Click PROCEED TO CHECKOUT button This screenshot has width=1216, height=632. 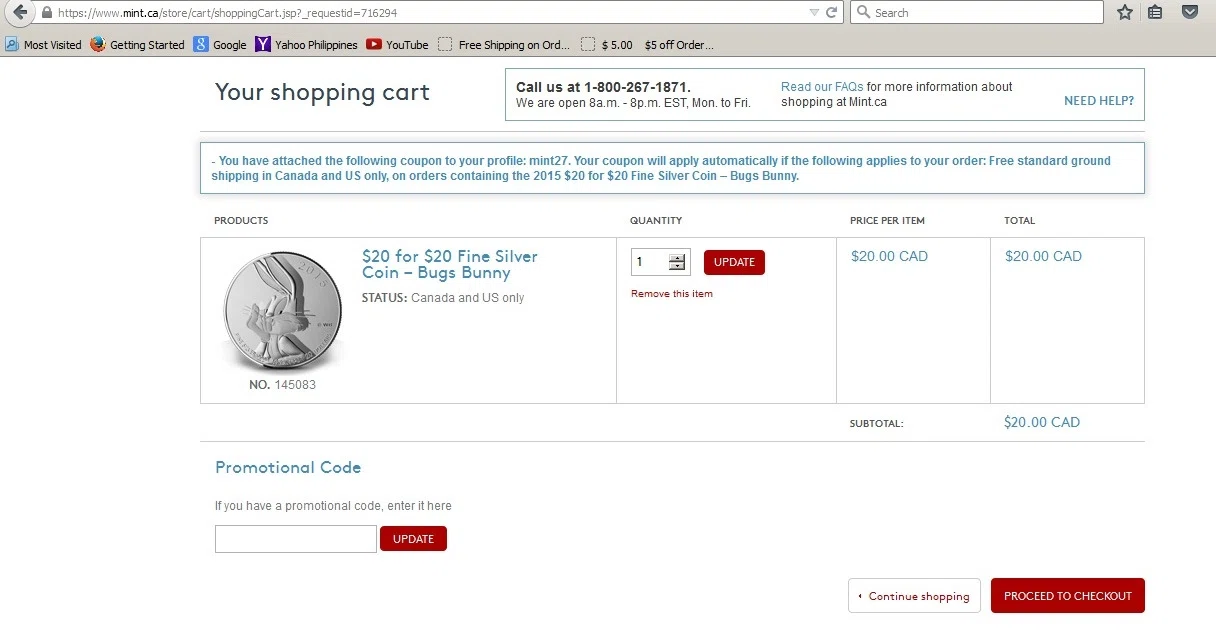coord(1068,596)
